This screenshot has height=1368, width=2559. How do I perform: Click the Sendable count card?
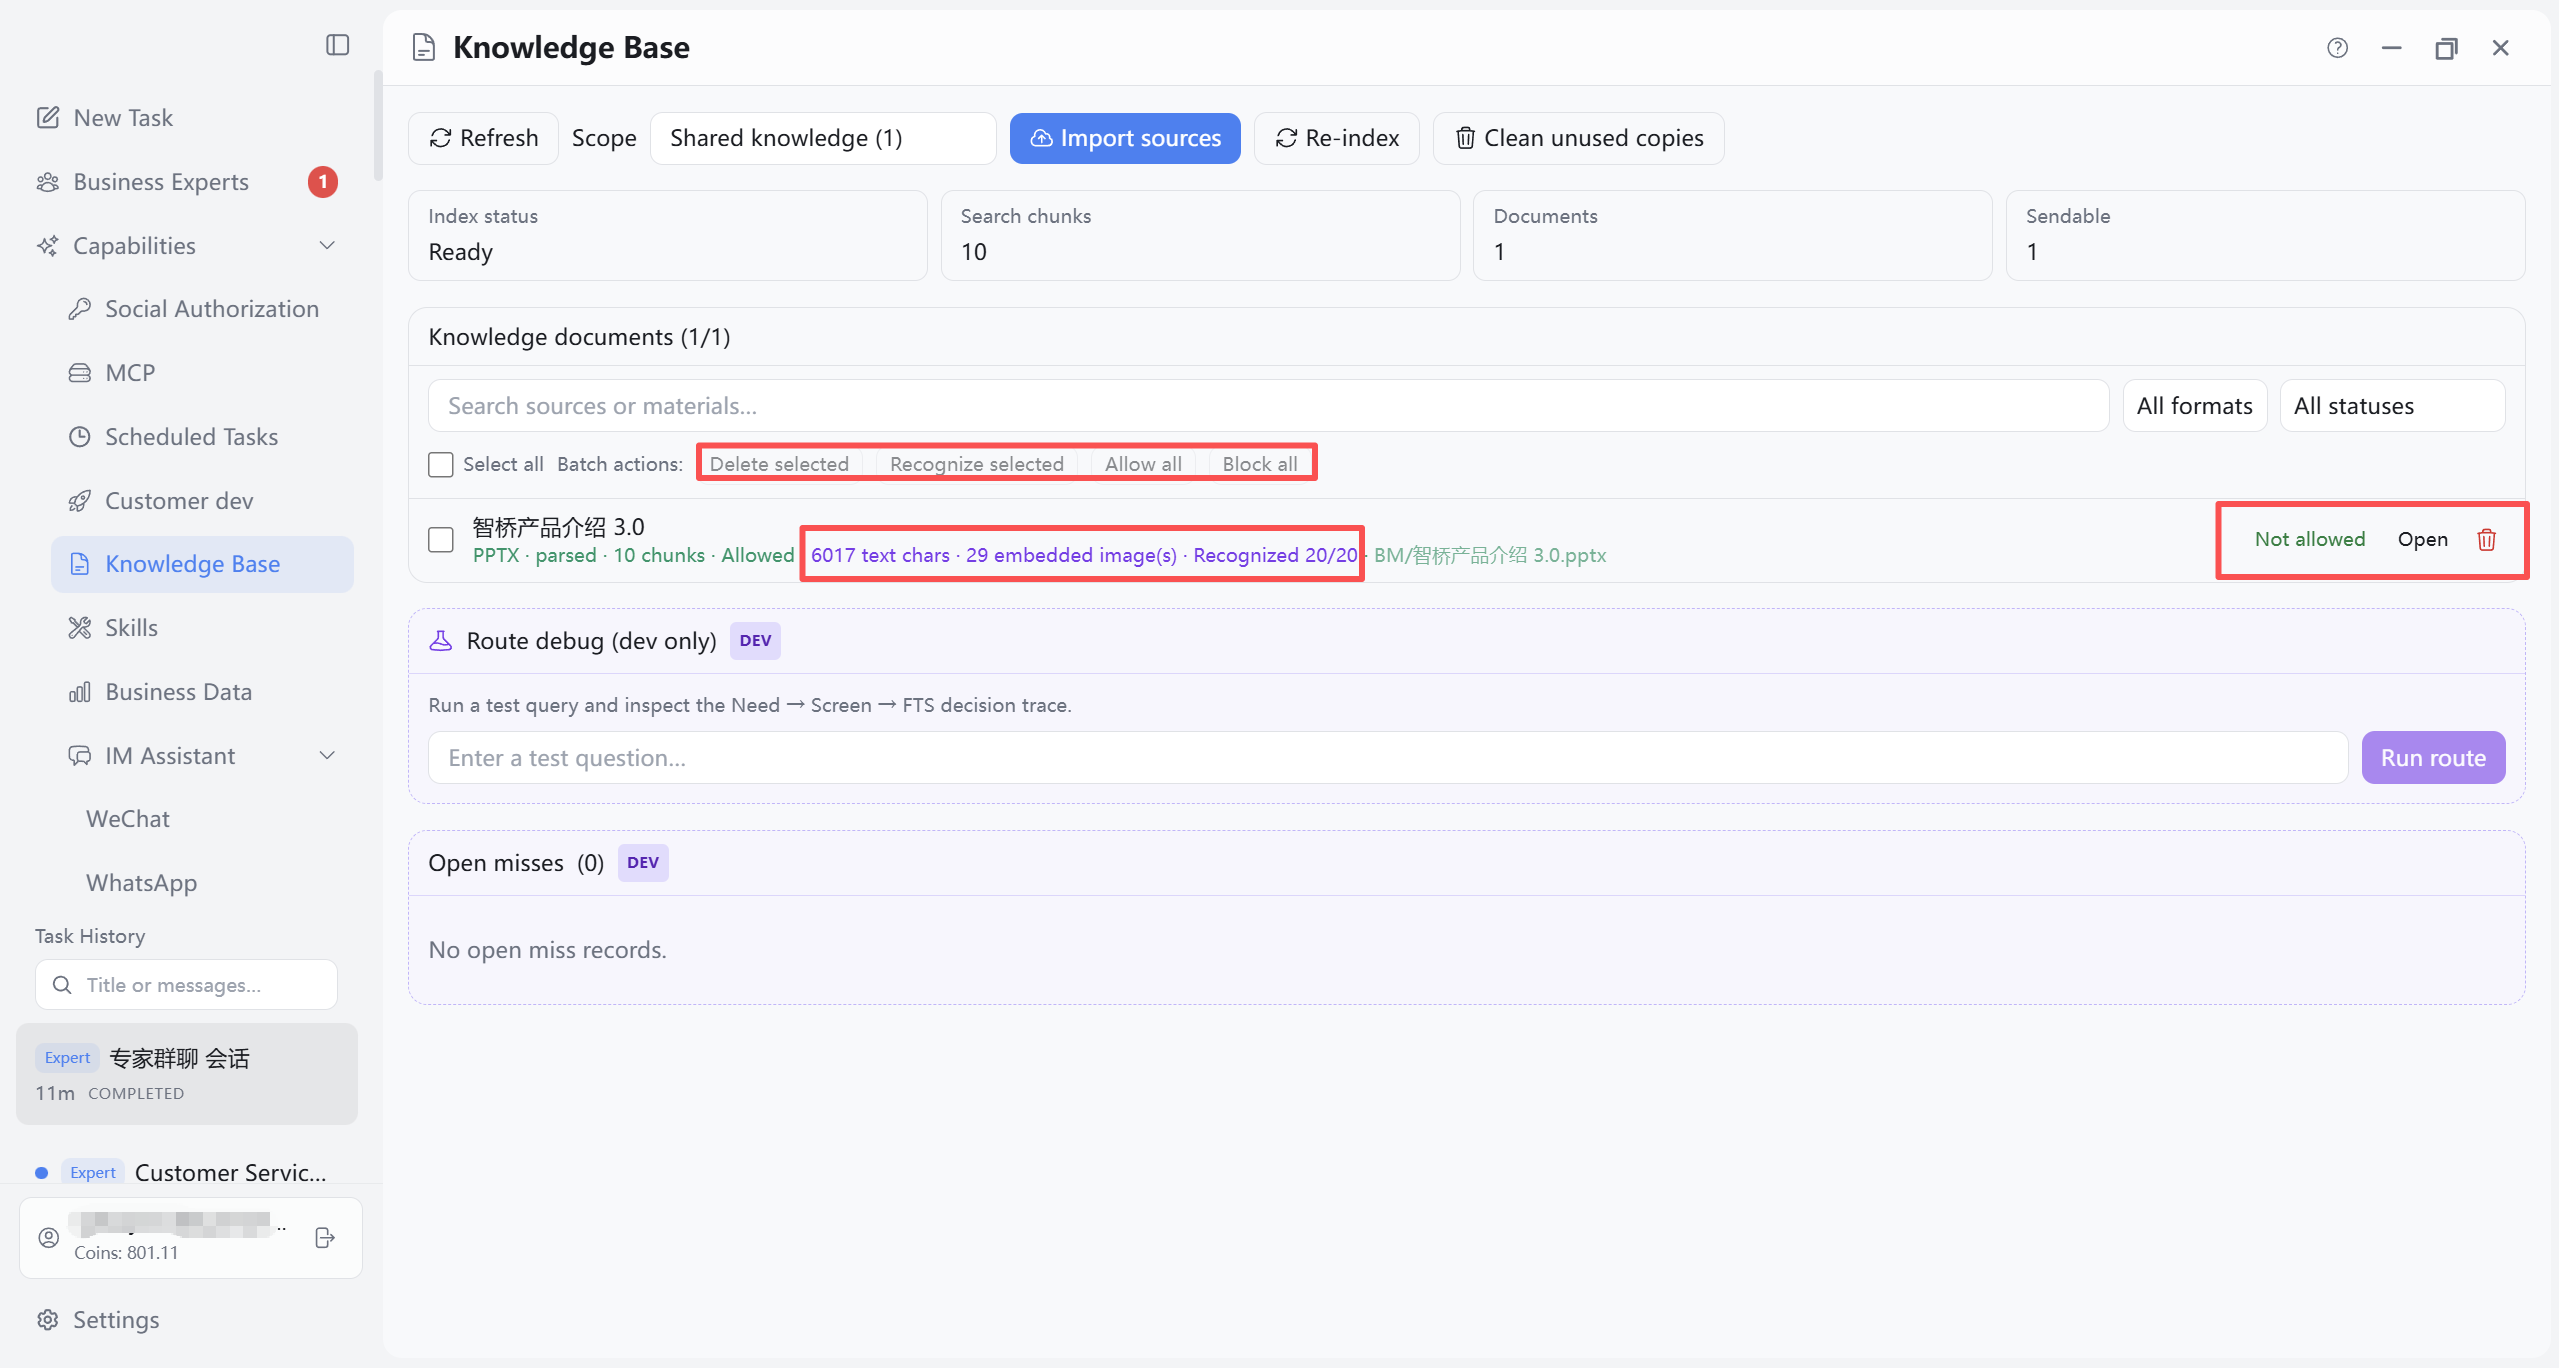coord(2265,236)
